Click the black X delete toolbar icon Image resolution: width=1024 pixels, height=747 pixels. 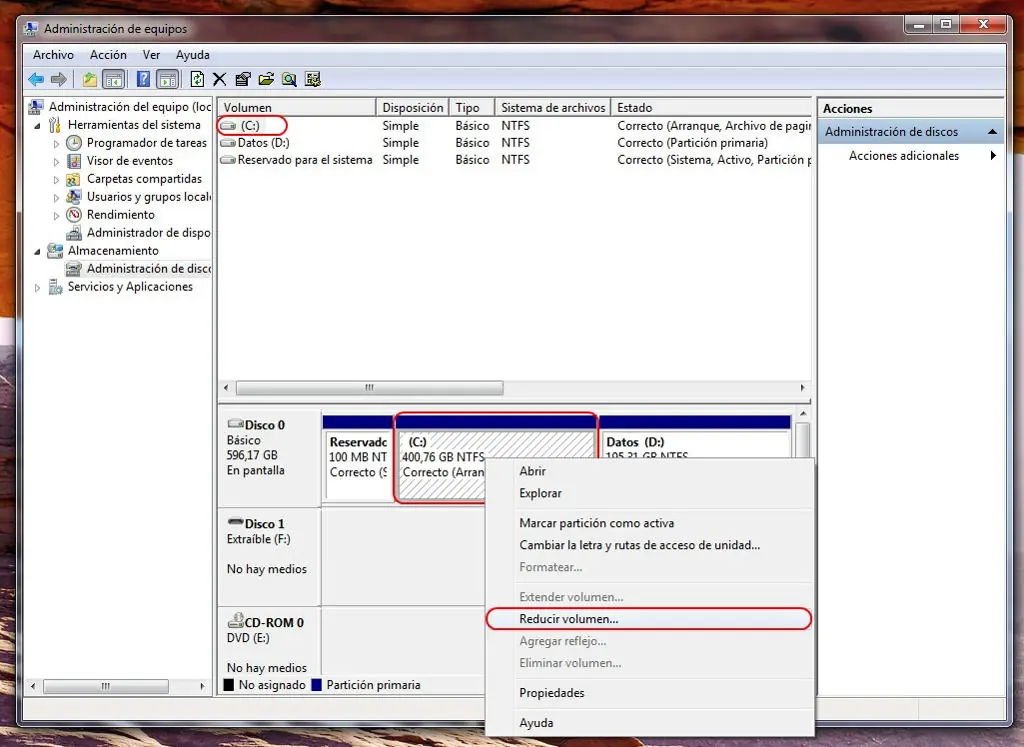click(x=219, y=80)
